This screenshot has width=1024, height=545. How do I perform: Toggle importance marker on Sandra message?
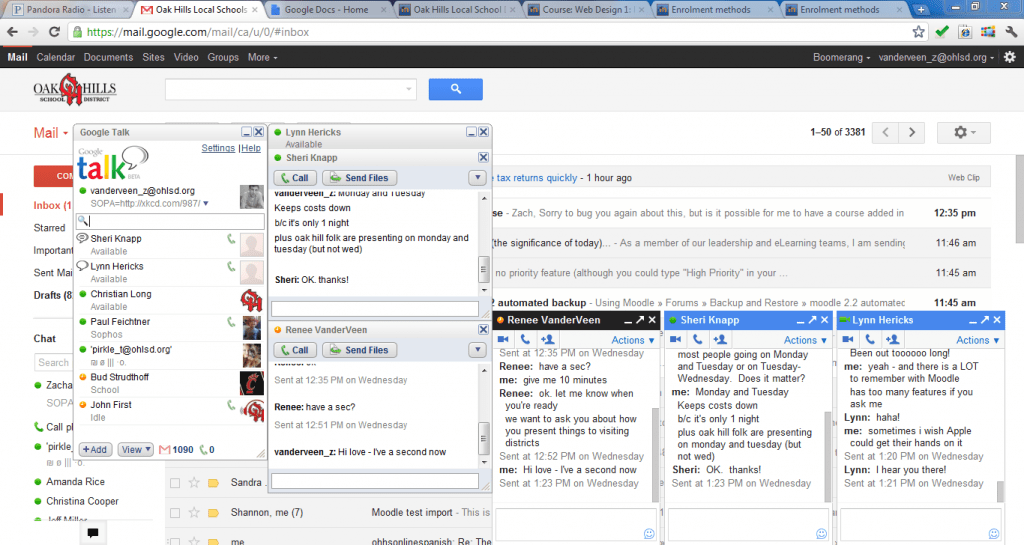(213, 483)
